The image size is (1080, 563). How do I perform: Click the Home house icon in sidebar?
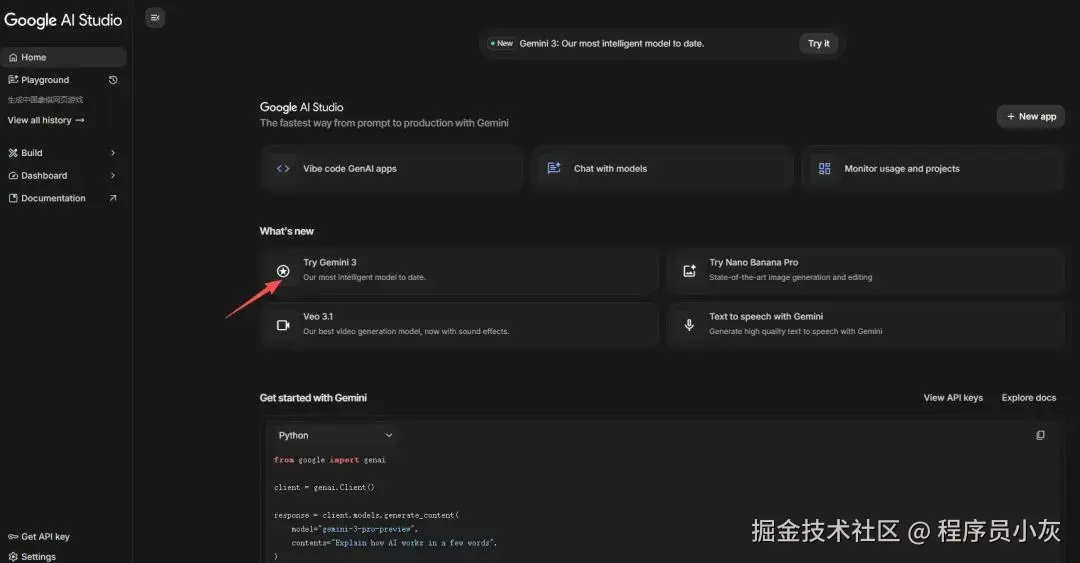[x=13, y=57]
